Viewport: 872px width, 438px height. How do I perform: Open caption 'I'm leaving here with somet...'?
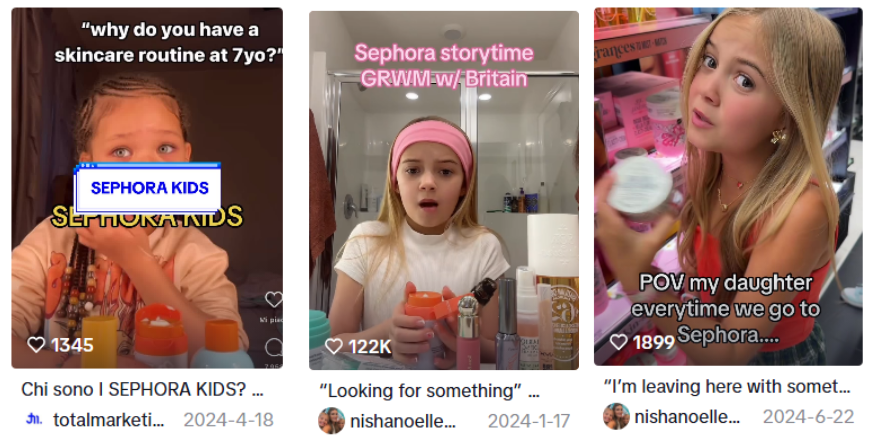(727, 386)
